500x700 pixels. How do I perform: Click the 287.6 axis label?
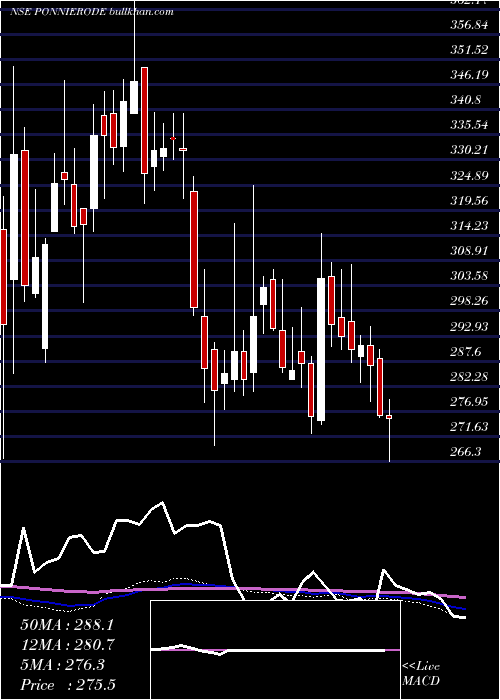[x=465, y=352]
